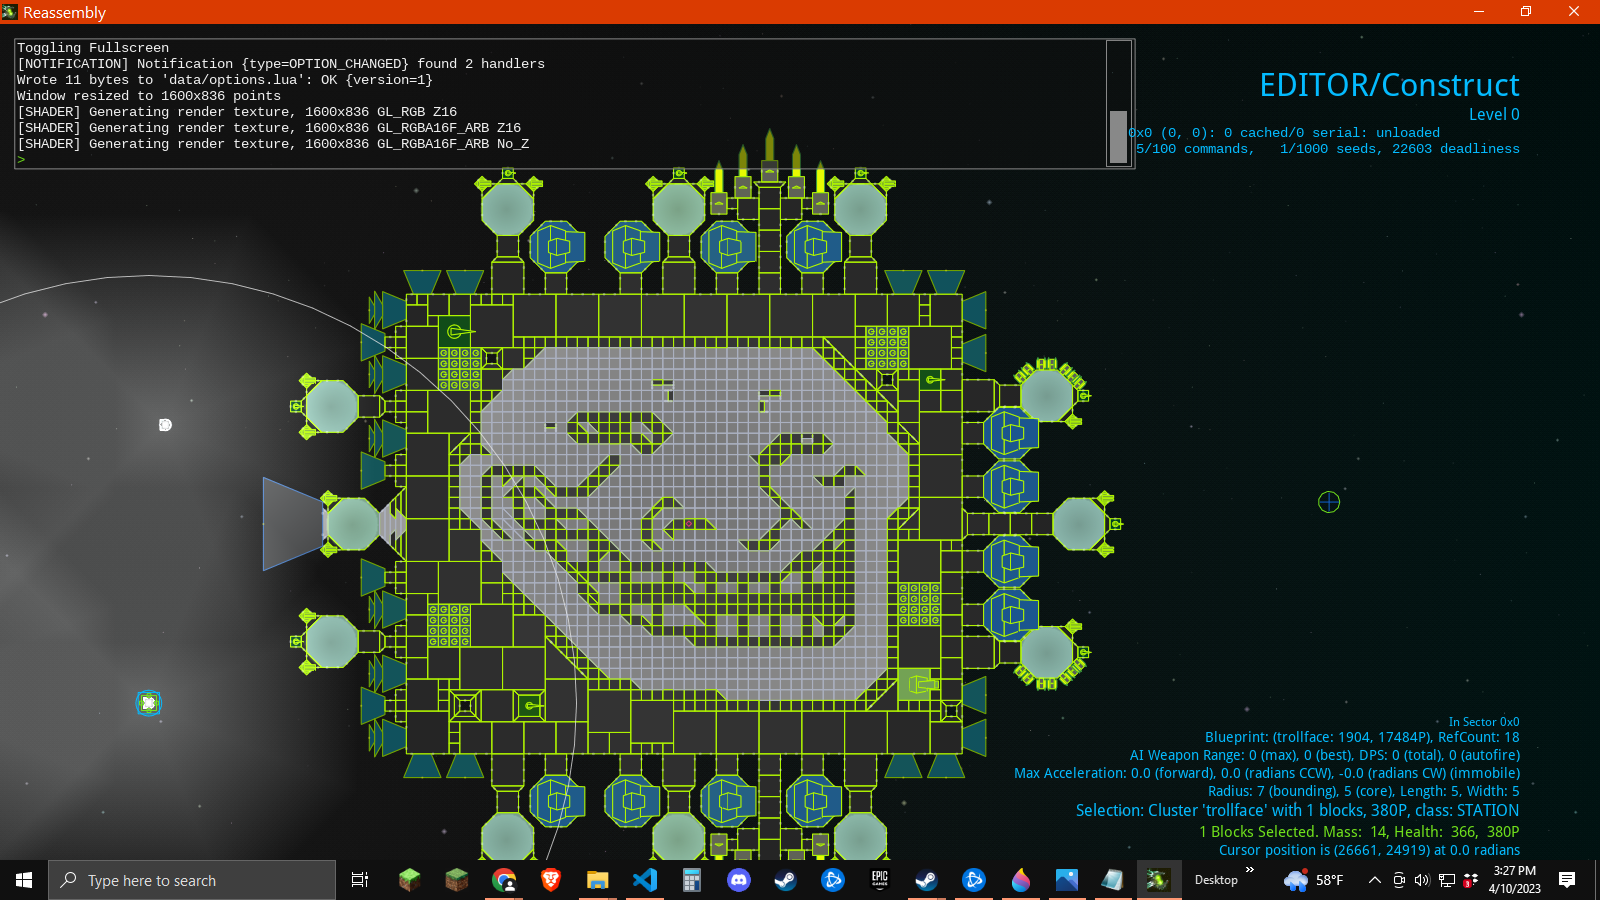Click the red core dot at the trollface center
Viewport: 1600px width, 900px height.
[x=689, y=524]
